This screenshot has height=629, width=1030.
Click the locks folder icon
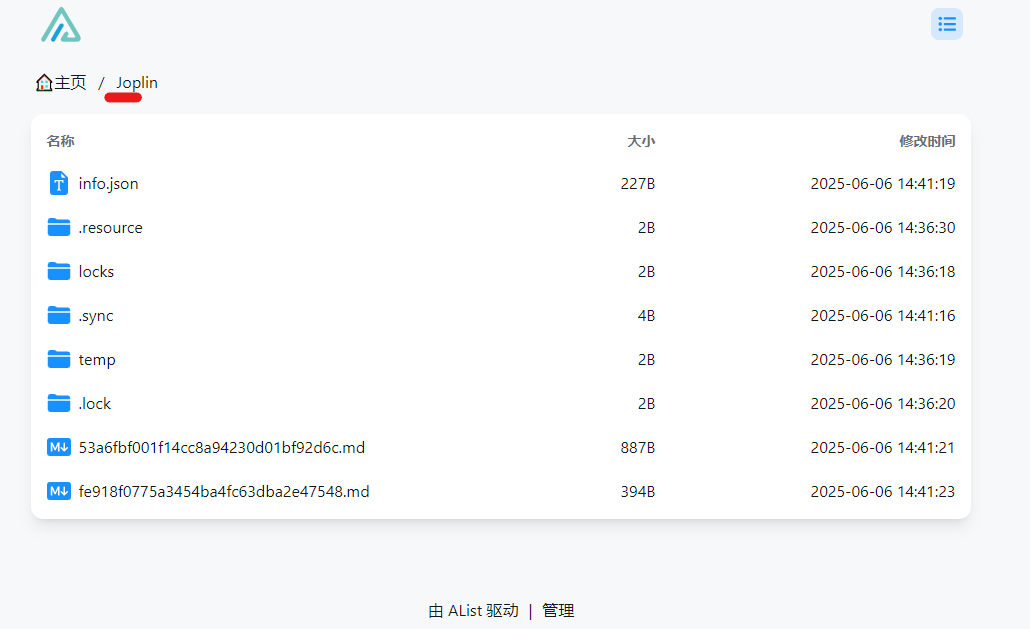58,271
